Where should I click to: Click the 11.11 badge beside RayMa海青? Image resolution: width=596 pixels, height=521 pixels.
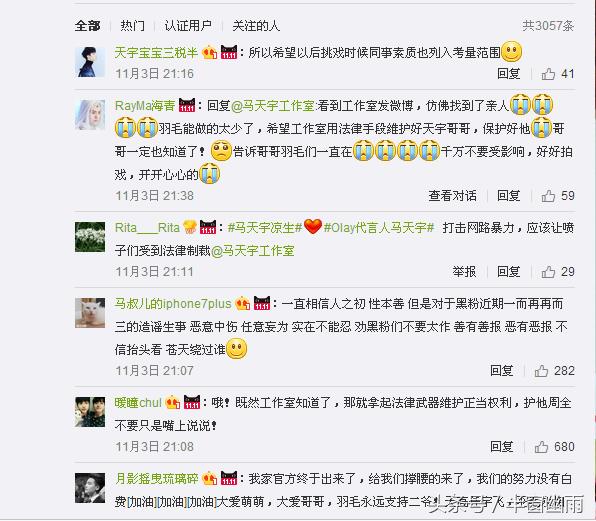(x=187, y=105)
